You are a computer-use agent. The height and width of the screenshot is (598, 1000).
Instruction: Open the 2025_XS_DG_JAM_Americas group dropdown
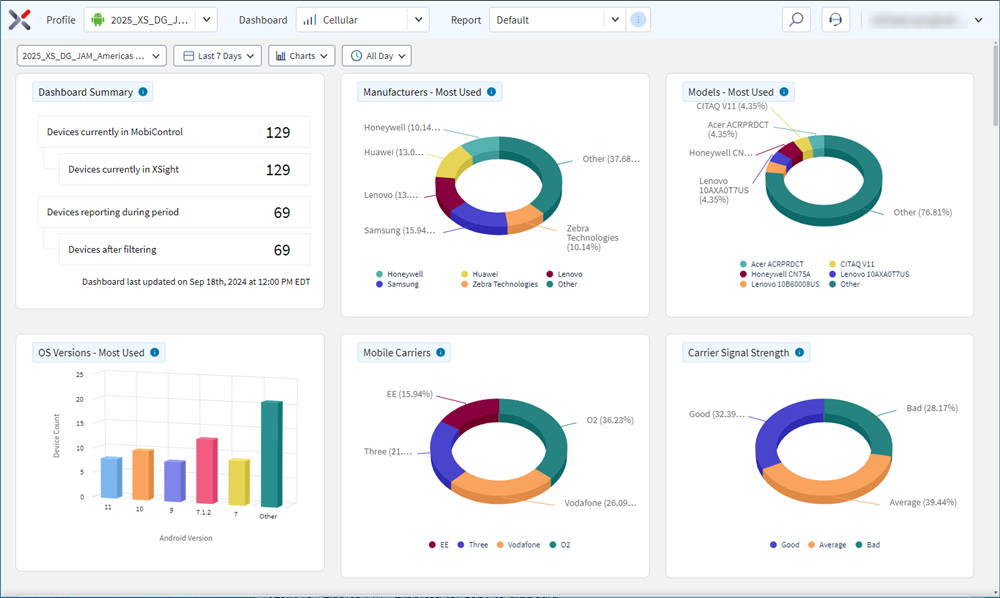(91, 55)
